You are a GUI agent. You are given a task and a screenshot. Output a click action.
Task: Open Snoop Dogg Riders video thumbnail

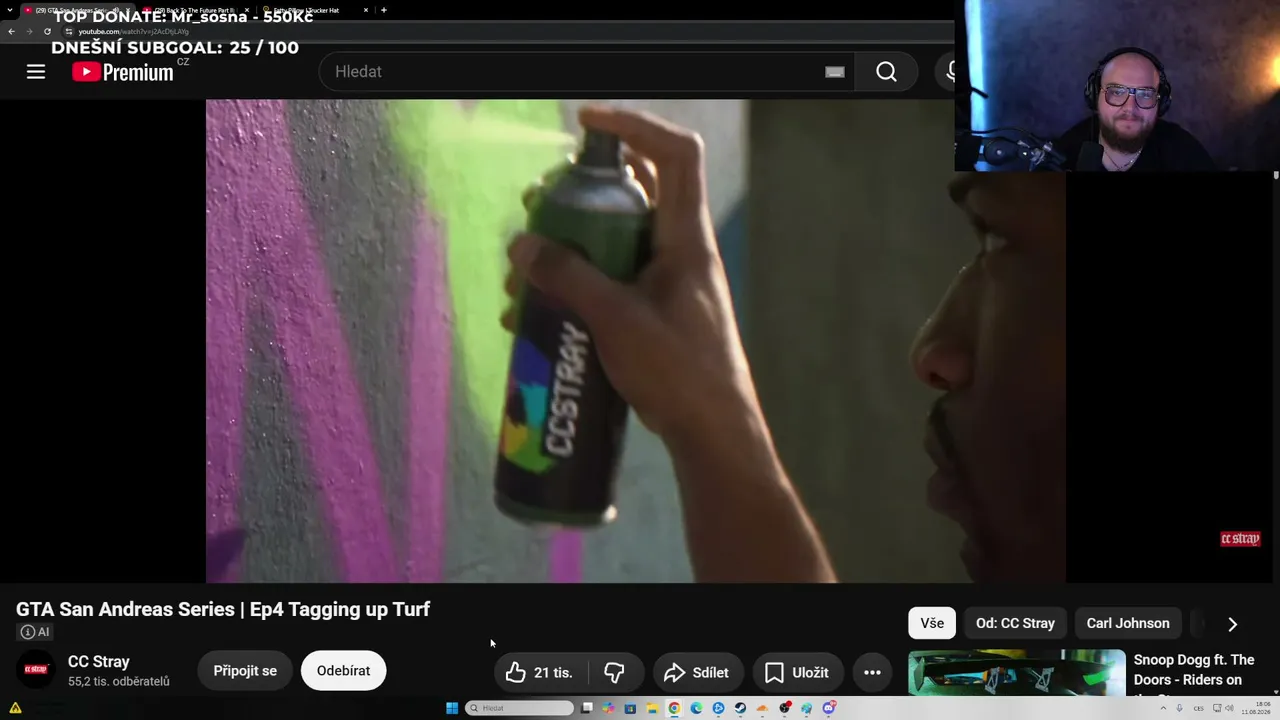pyautogui.click(x=1017, y=673)
